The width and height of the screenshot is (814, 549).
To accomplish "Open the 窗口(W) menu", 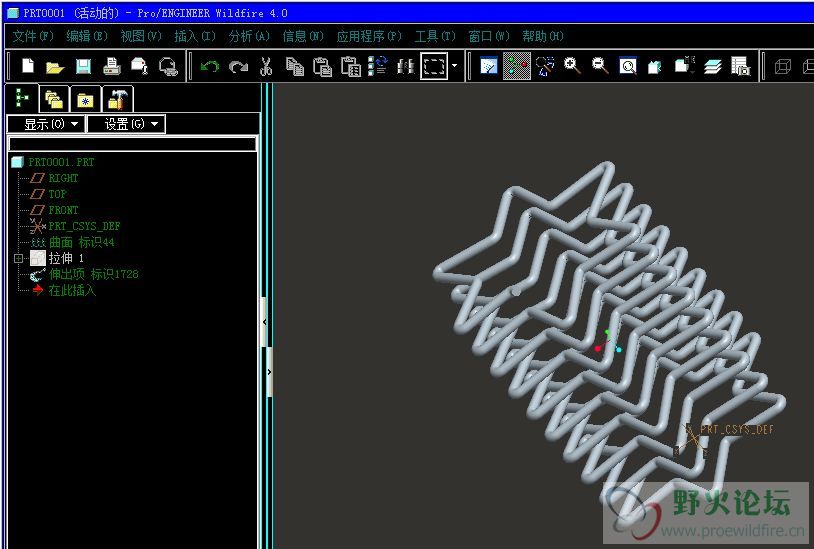I will (489, 36).
